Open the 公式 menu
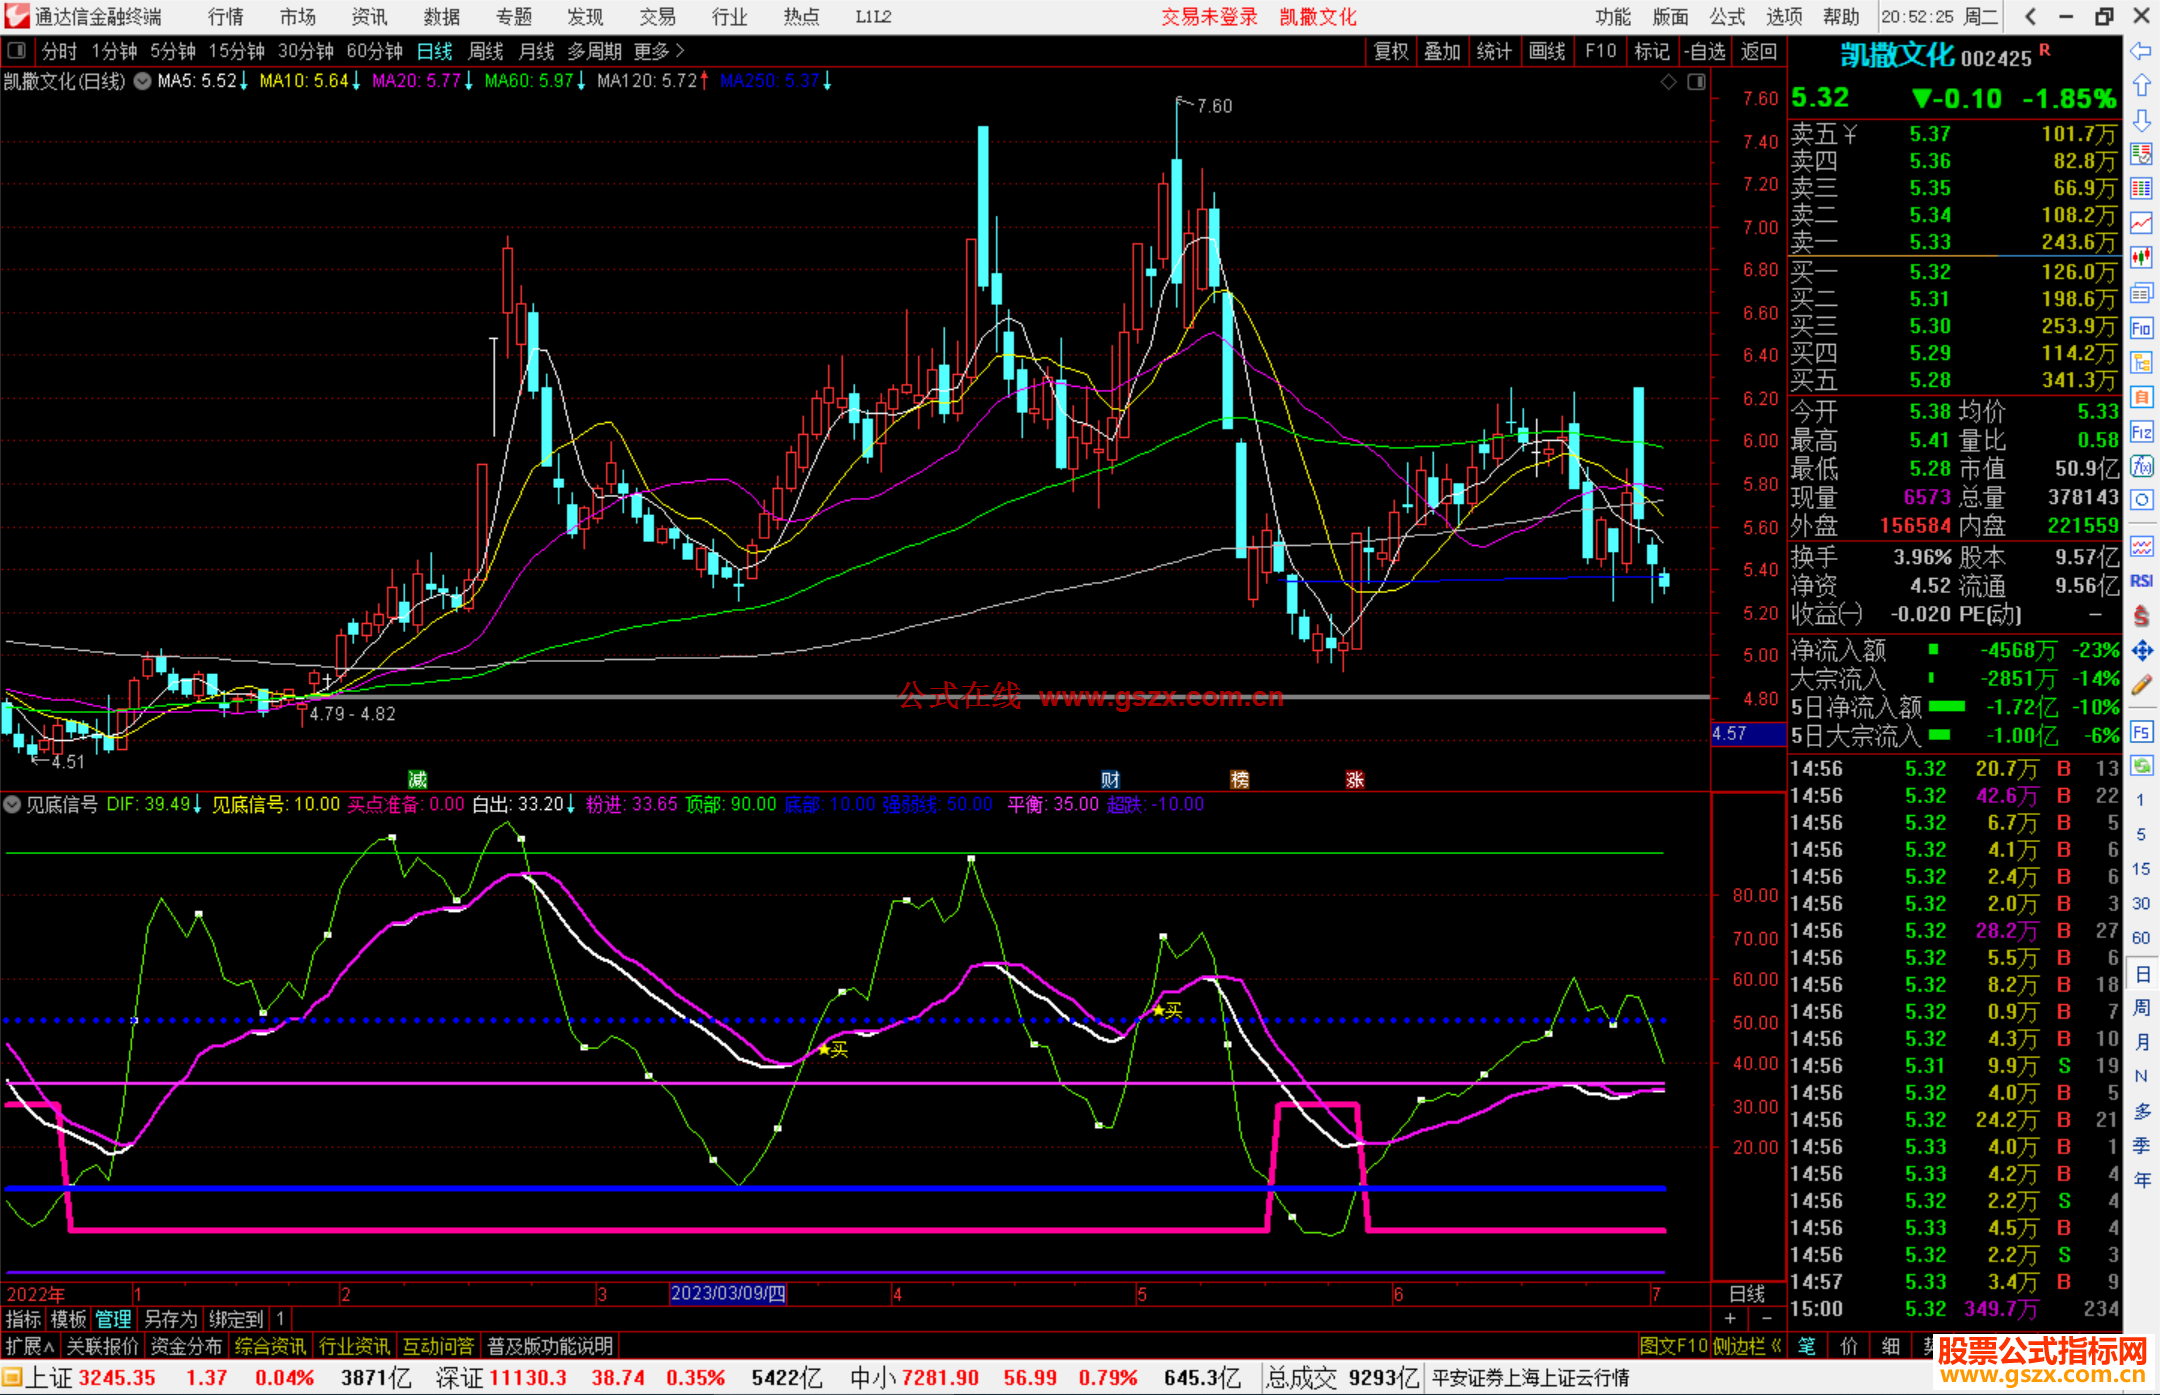 tap(1727, 16)
